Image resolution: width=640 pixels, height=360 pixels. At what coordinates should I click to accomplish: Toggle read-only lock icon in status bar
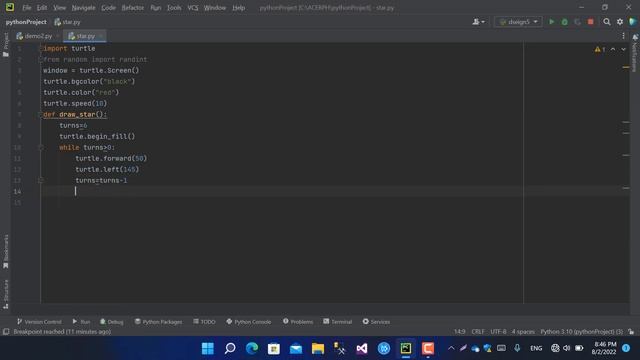[x=631, y=331]
